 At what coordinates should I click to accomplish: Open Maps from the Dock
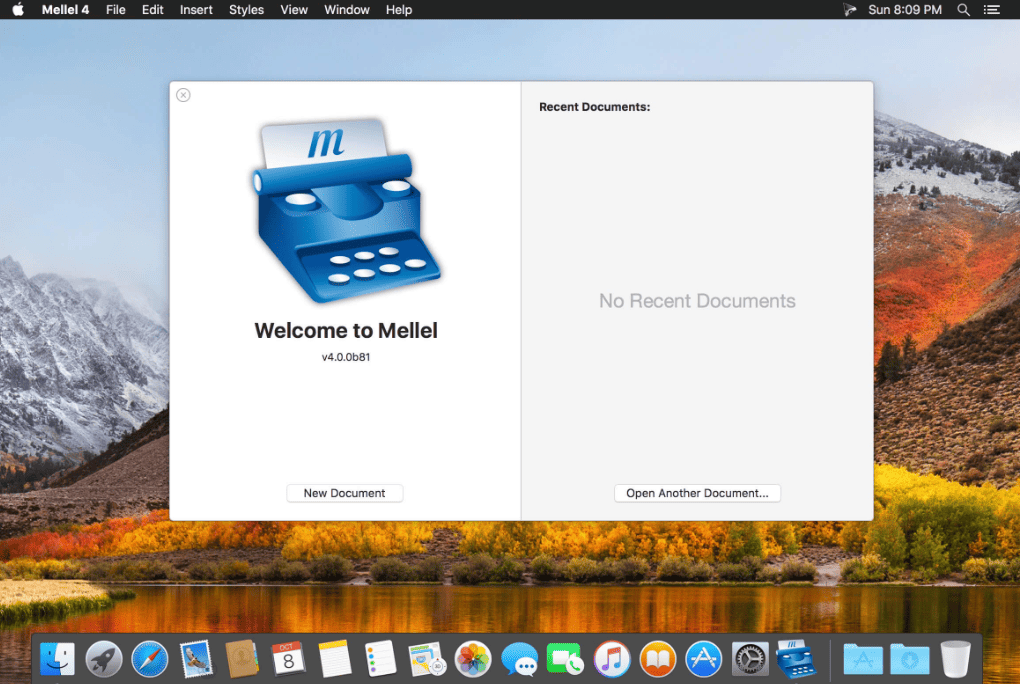(x=427, y=659)
